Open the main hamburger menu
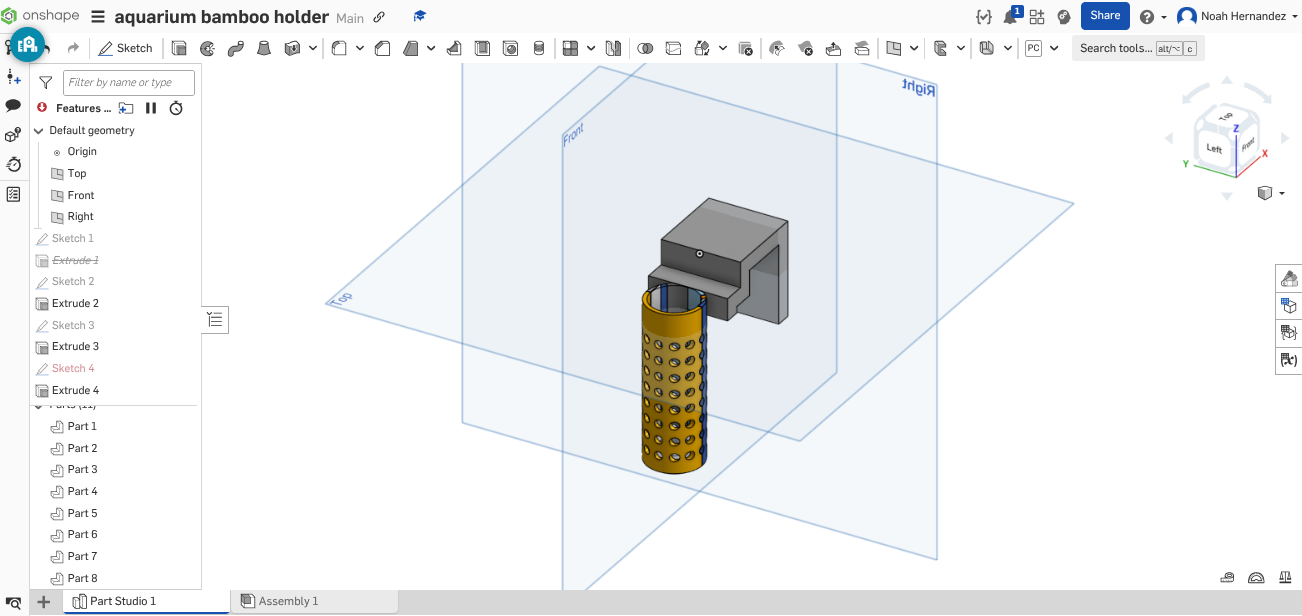The image size is (1302, 616). (x=98, y=17)
